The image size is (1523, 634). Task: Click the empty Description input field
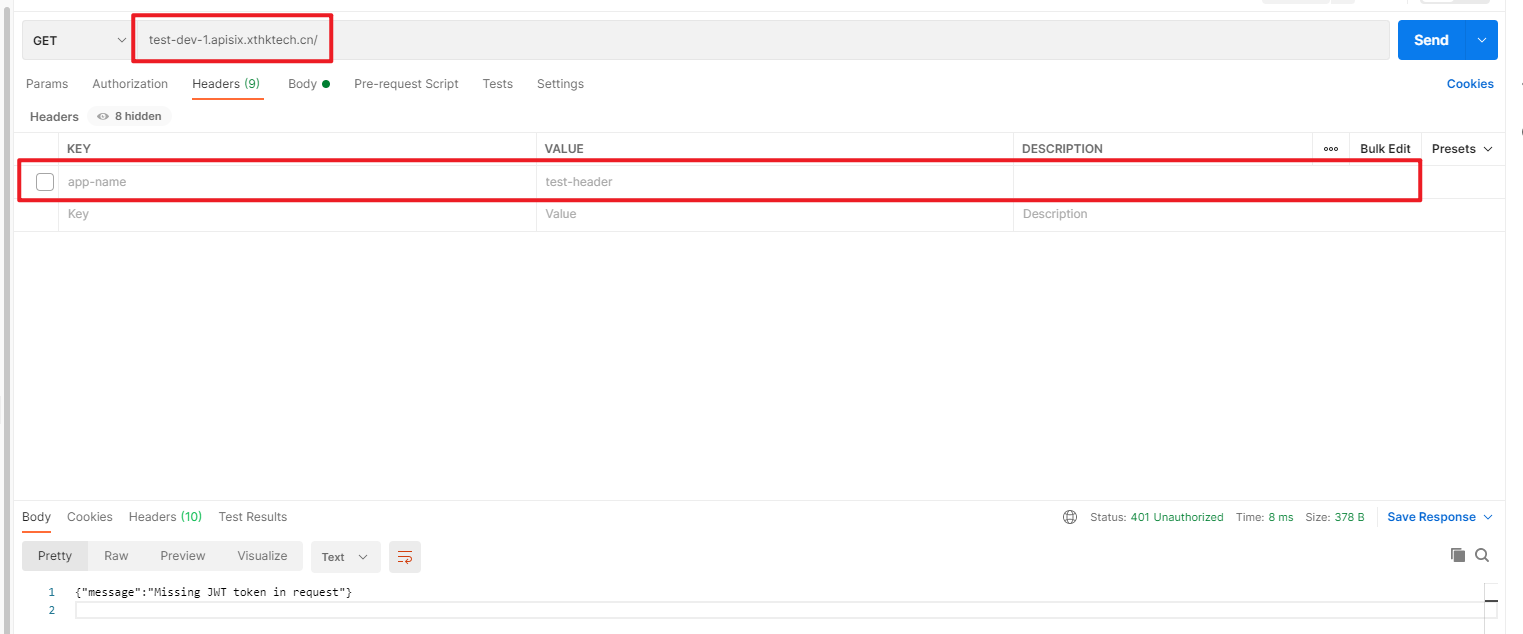pos(1259,214)
